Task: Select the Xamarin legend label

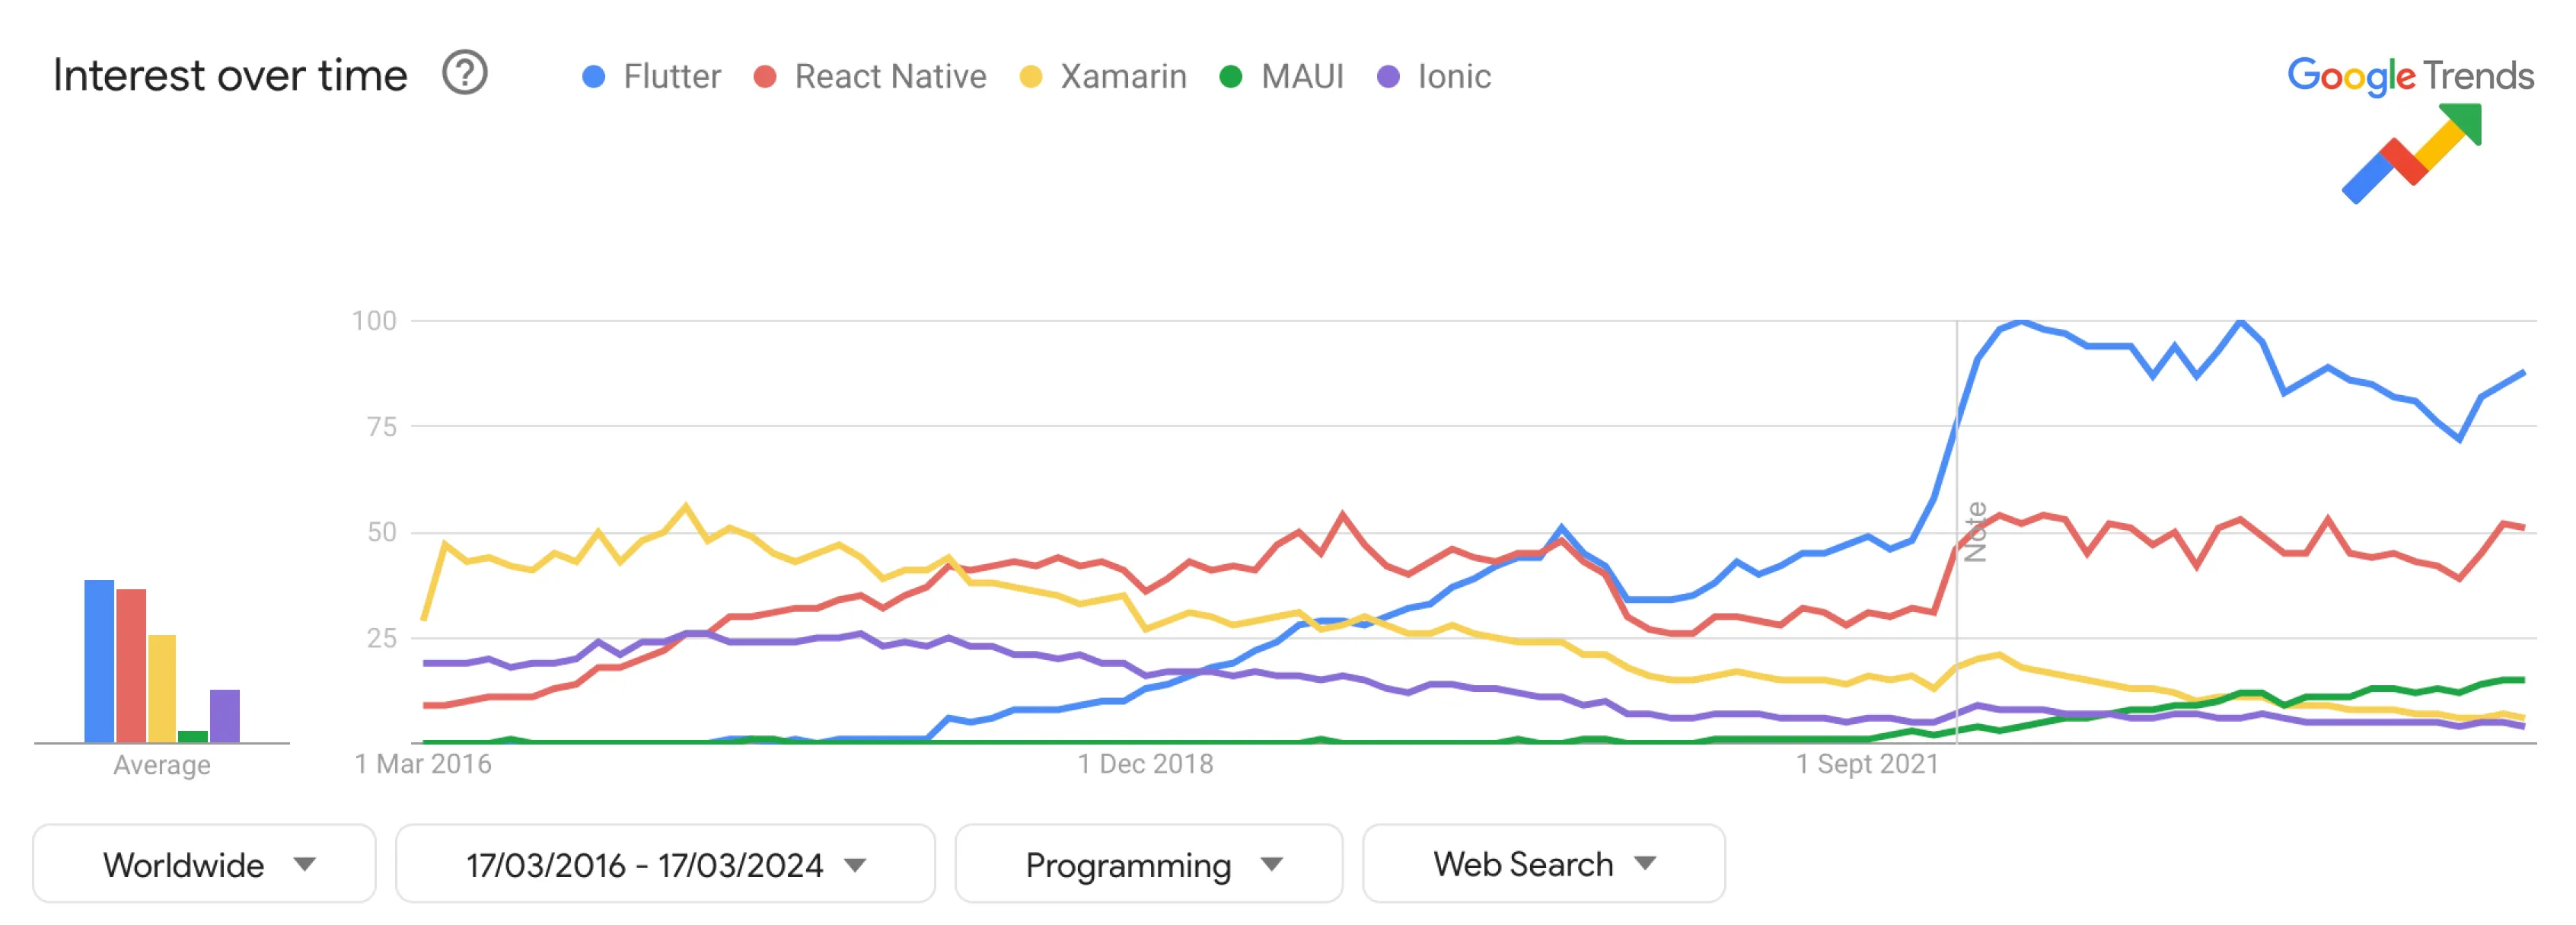Action: pos(1123,77)
